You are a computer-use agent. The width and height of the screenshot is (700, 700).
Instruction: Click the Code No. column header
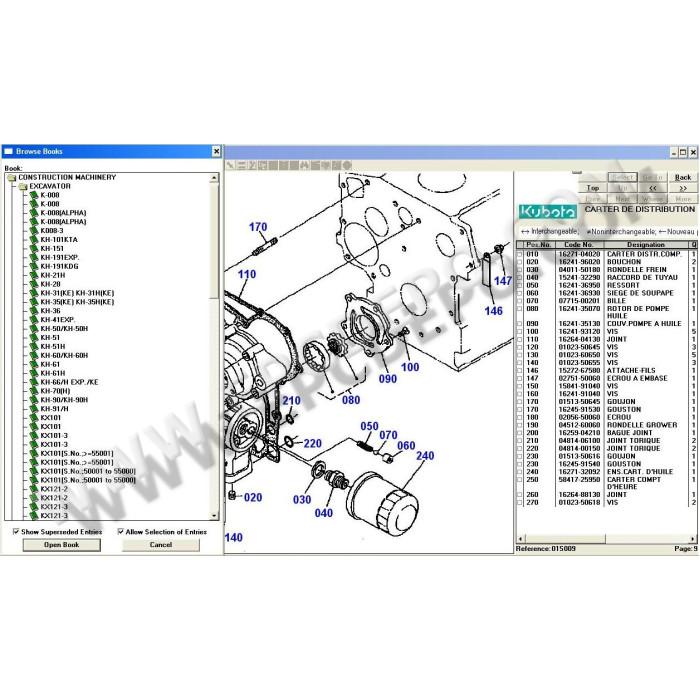tap(579, 245)
